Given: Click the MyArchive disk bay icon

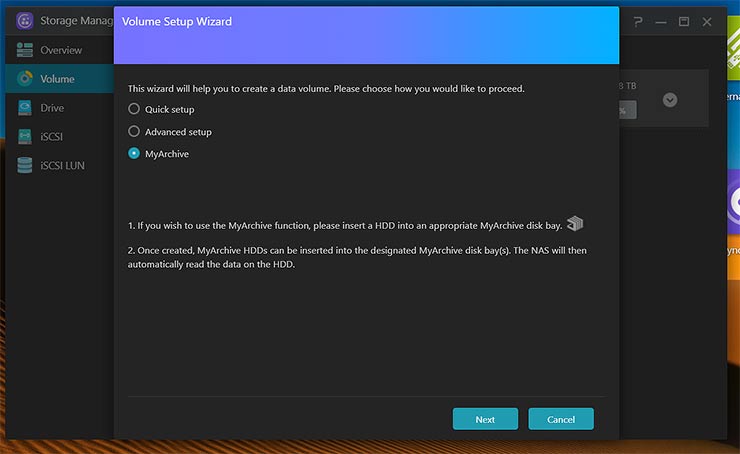Looking at the screenshot, I should 575,223.
